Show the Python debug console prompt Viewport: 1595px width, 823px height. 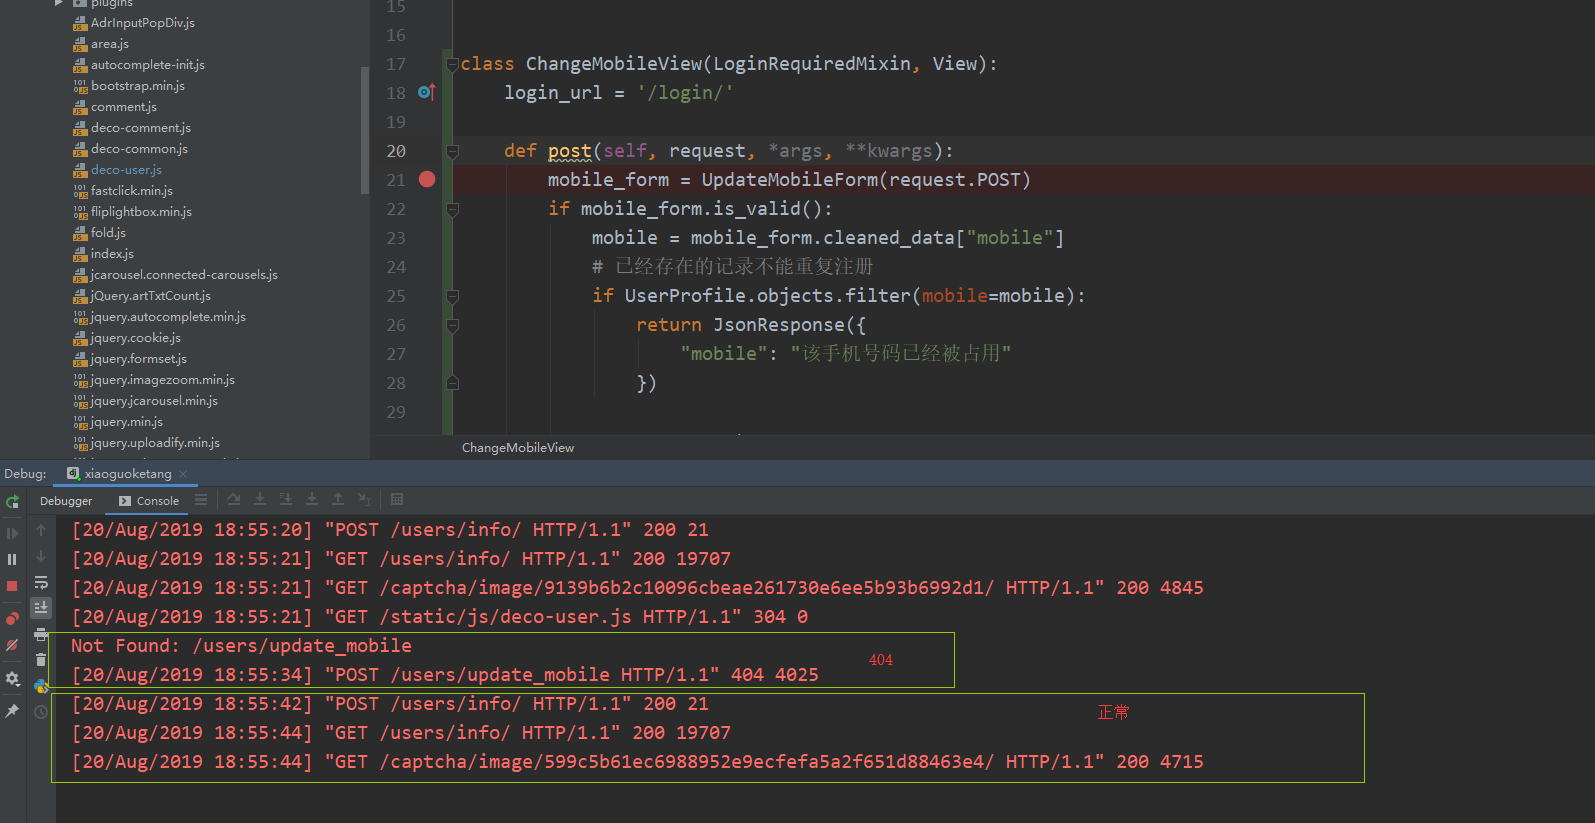[41, 686]
